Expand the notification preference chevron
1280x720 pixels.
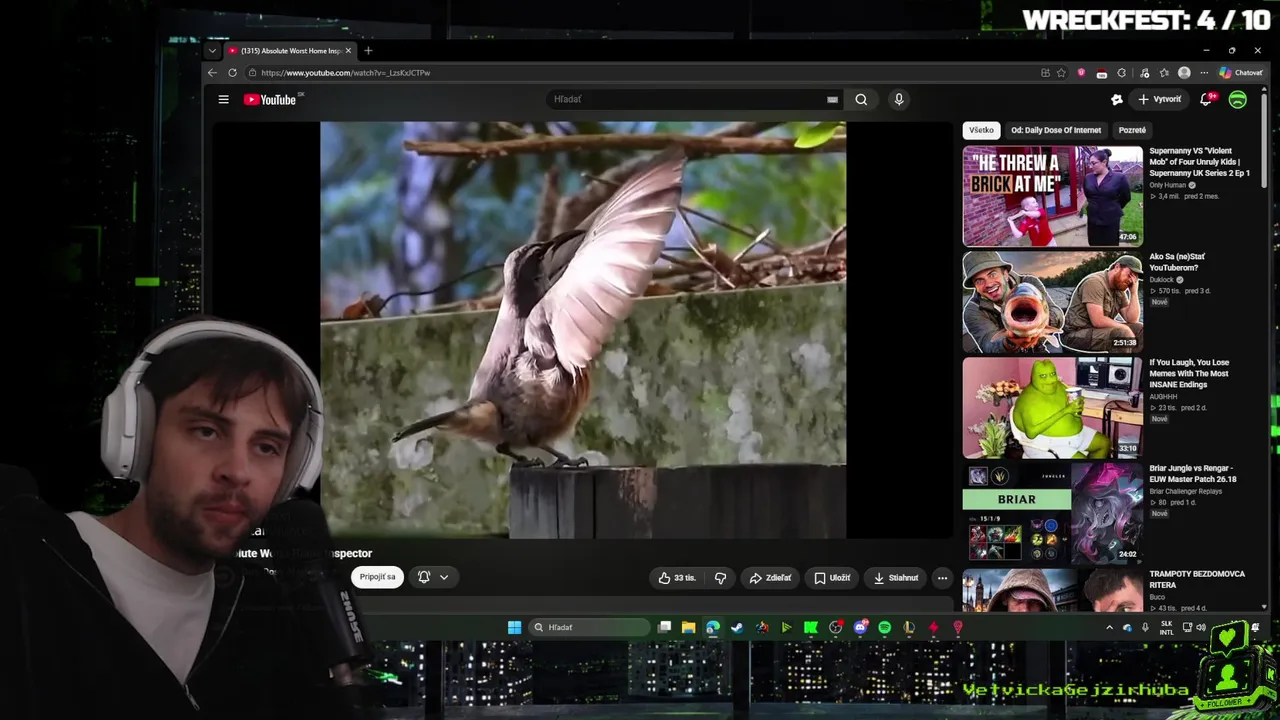(444, 577)
